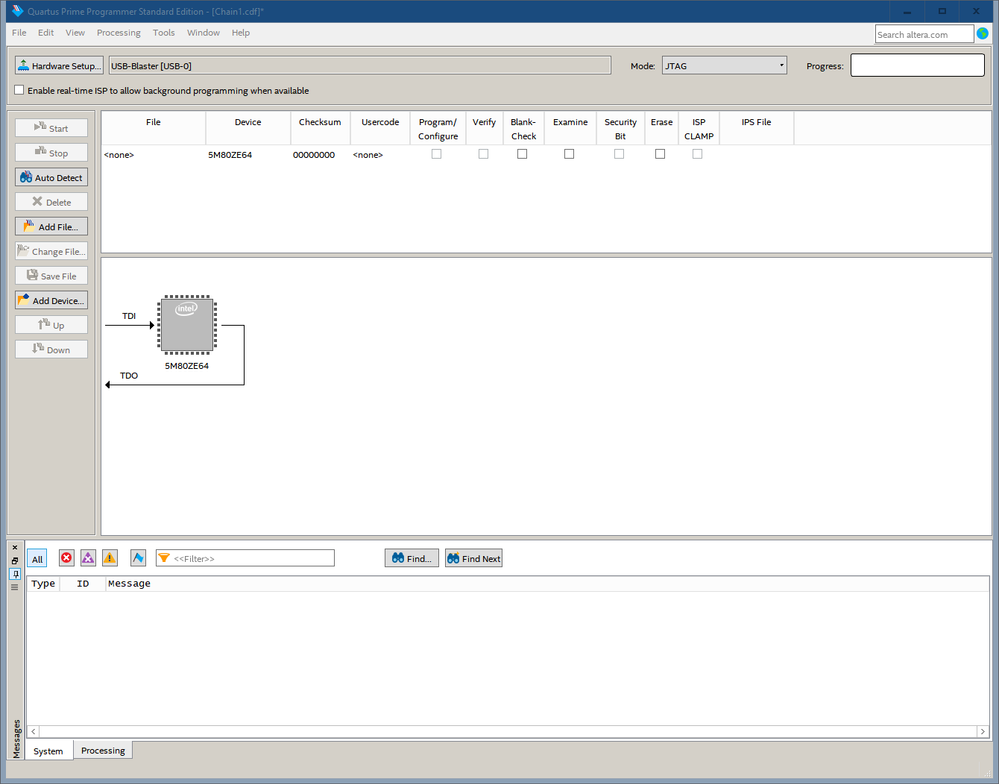Click the Find Next button

474,558
